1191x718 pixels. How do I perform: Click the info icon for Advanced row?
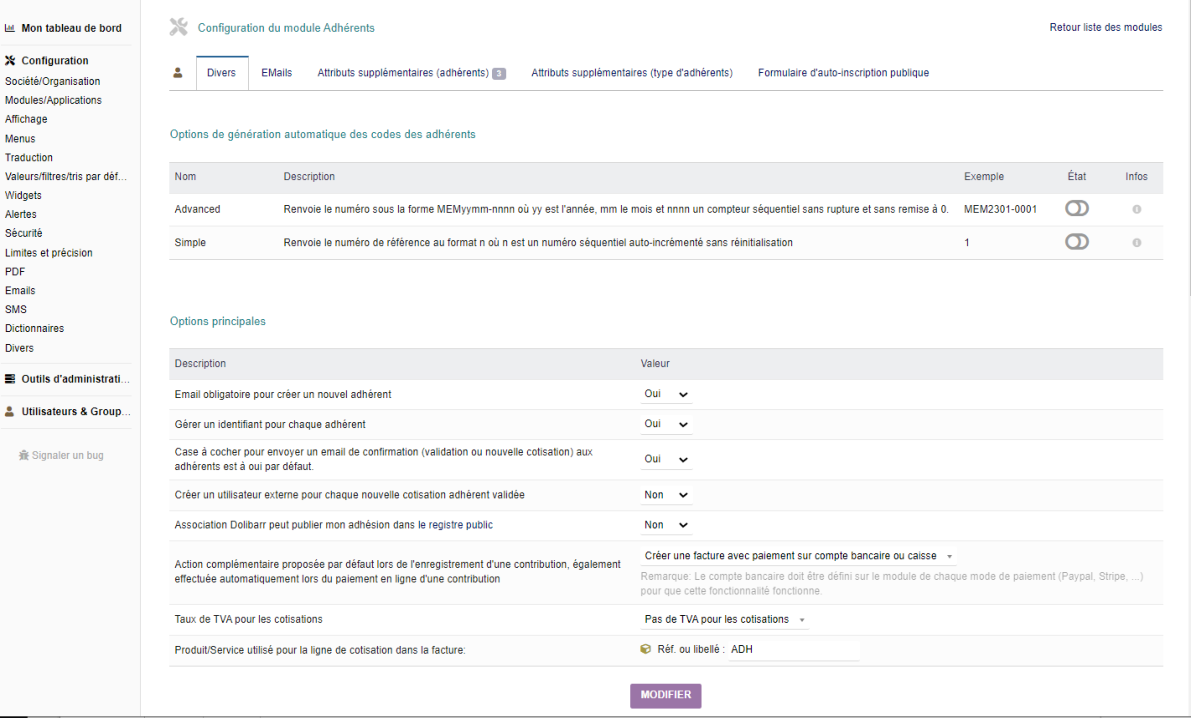pos(1136,209)
